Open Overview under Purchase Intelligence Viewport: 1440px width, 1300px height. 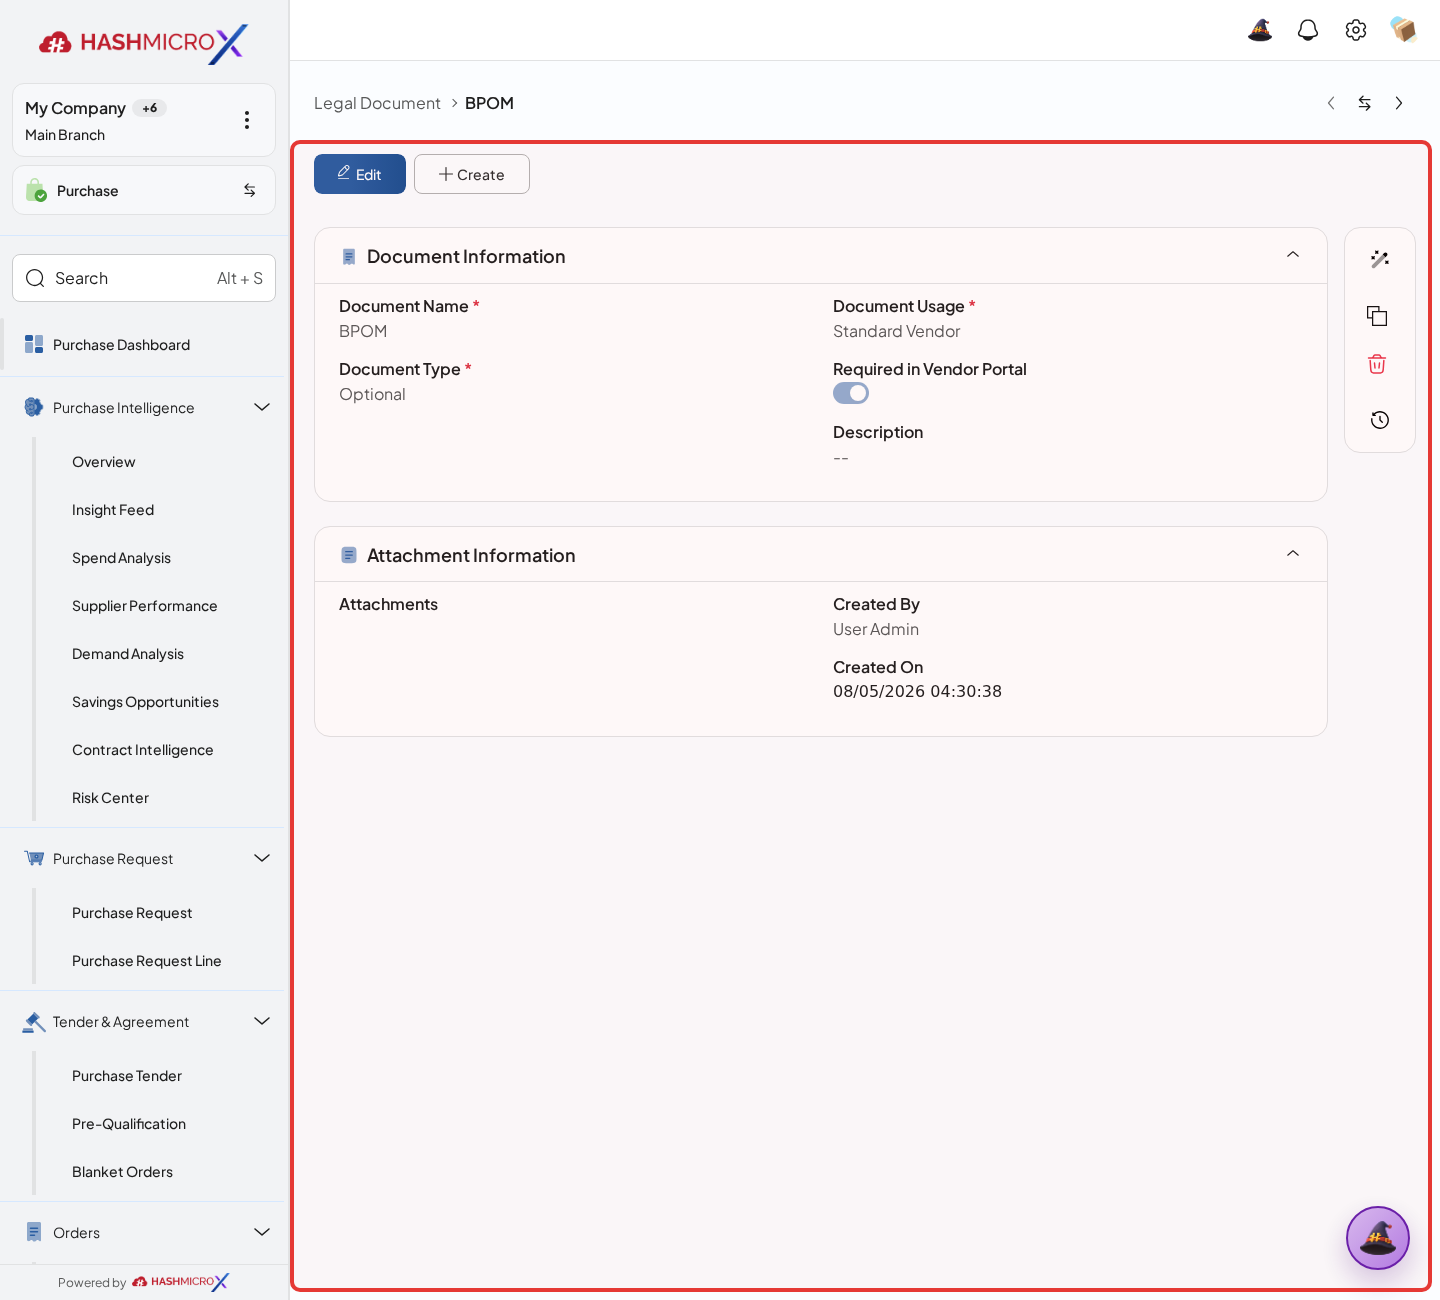click(104, 462)
